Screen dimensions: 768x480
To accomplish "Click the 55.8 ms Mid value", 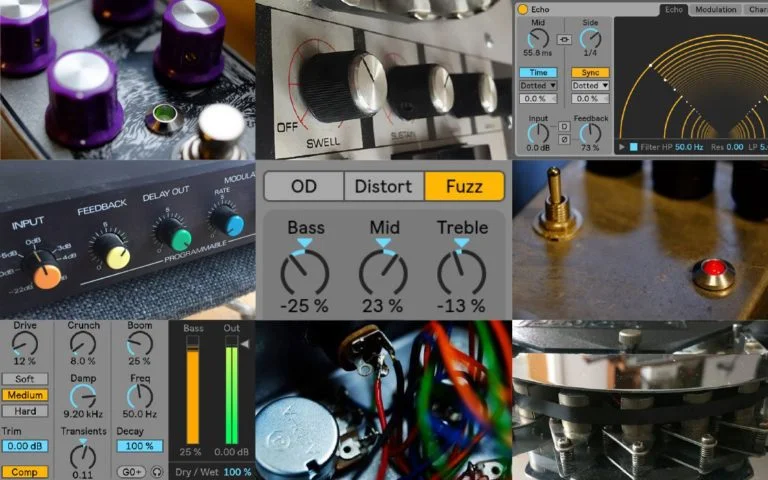I will click(x=537, y=52).
